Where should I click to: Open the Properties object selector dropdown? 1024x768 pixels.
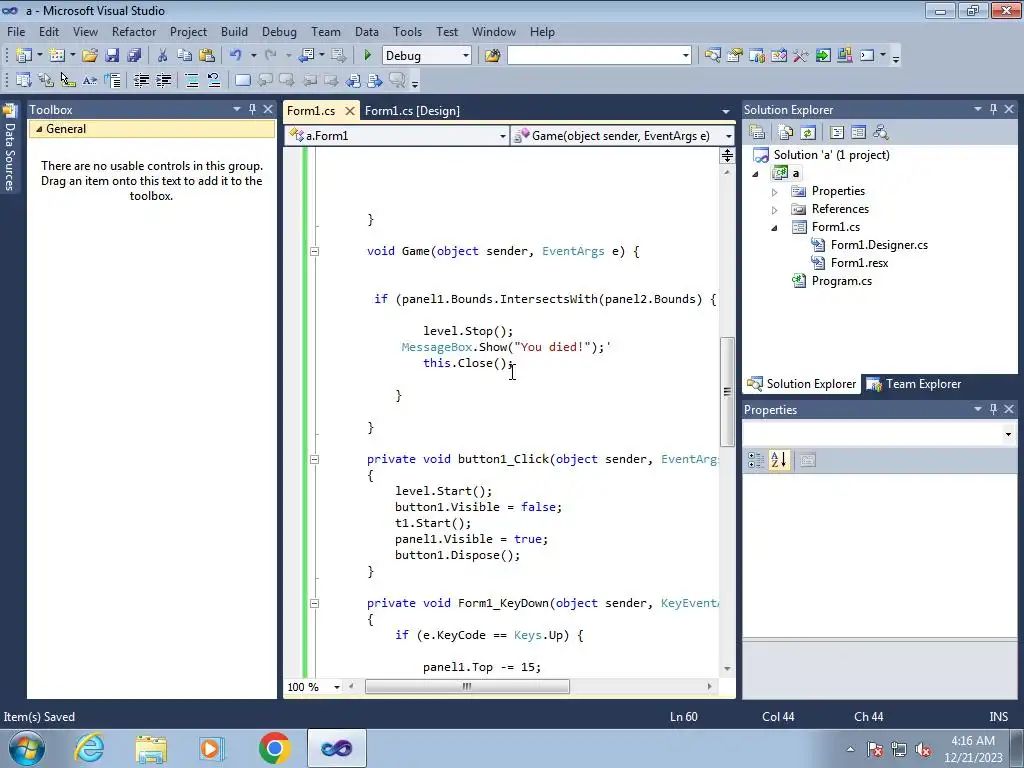point(1008,434)
